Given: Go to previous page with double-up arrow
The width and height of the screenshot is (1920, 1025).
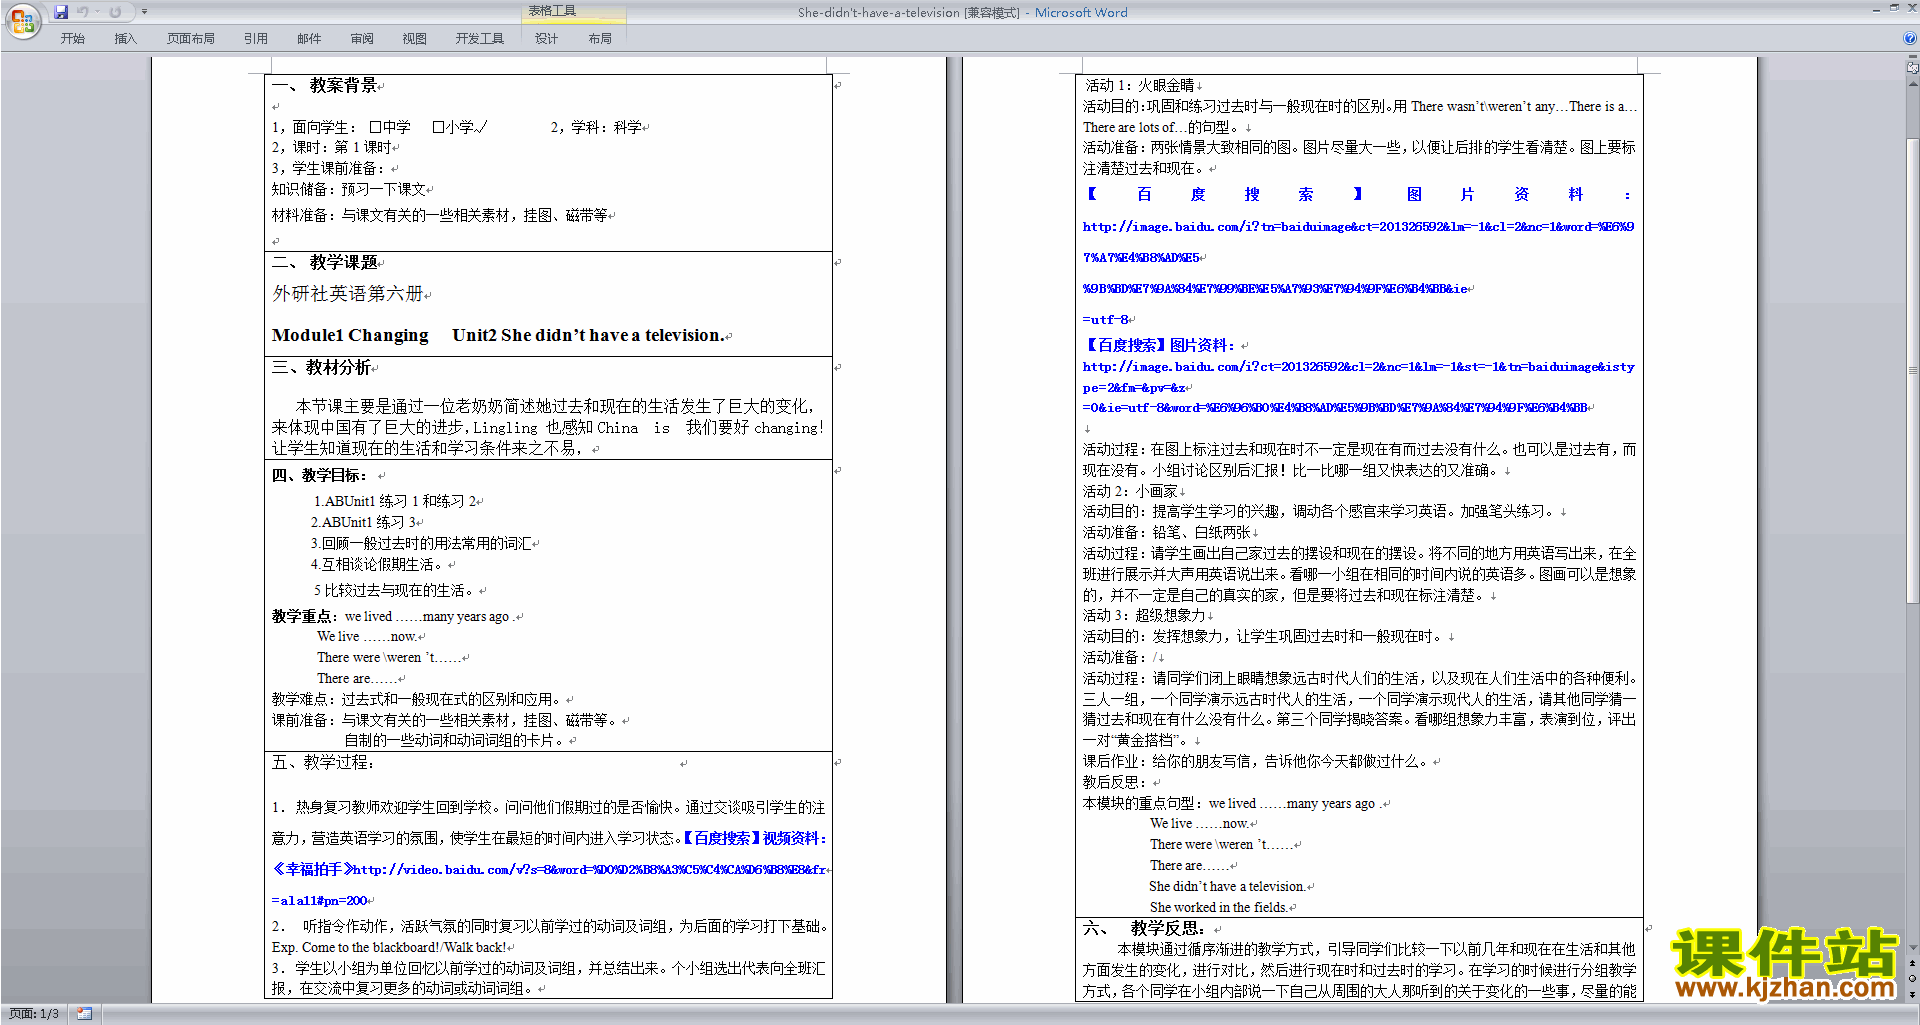Looking at the screenshot, I should pyautogui.click(x=1913, y=964).
